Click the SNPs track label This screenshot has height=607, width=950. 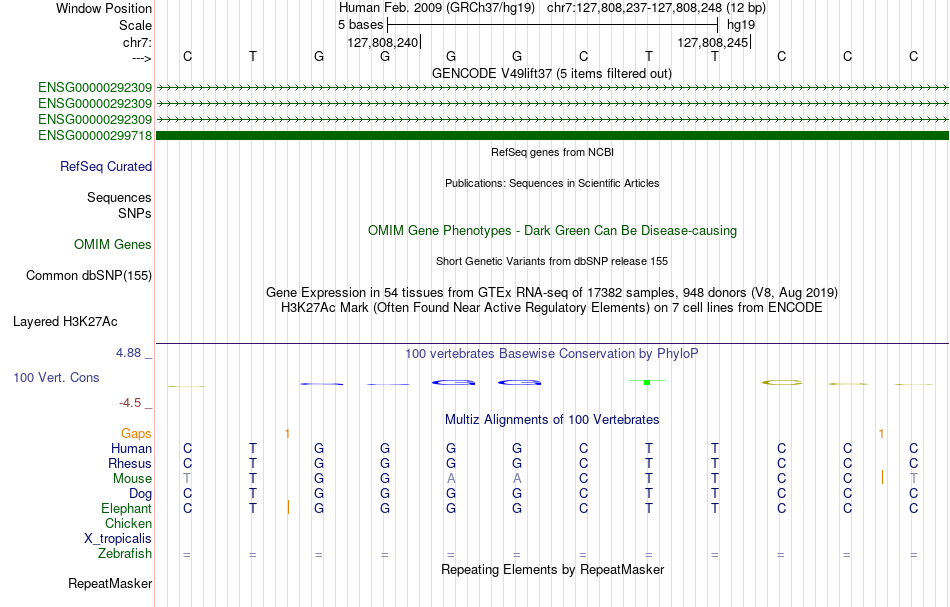pyautogui.click(x=135, y=213)
